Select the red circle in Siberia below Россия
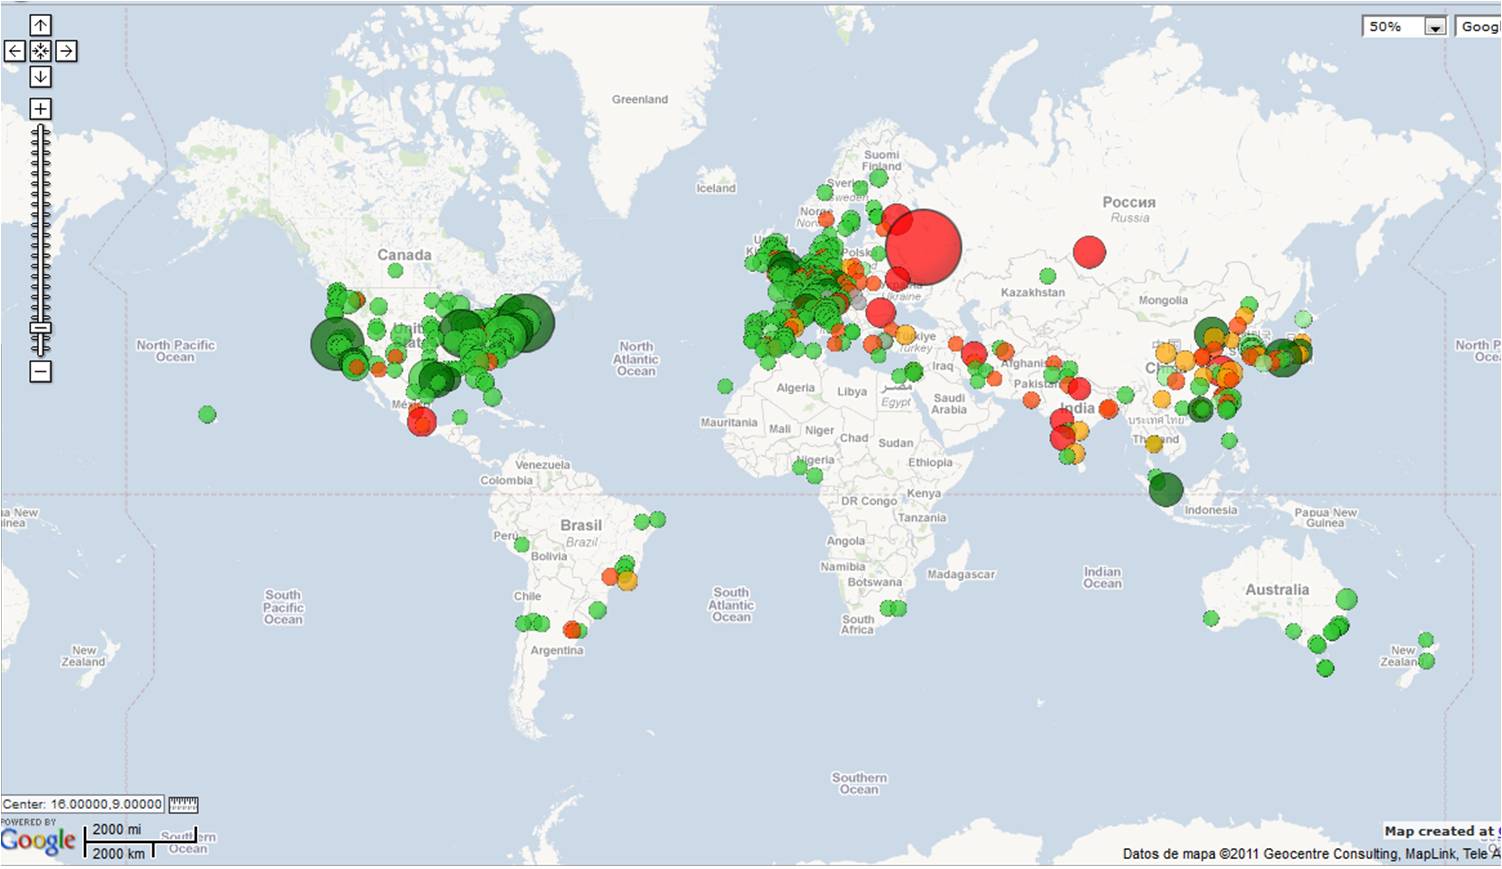The image size is (1502, 869). tap(1089, 251)
